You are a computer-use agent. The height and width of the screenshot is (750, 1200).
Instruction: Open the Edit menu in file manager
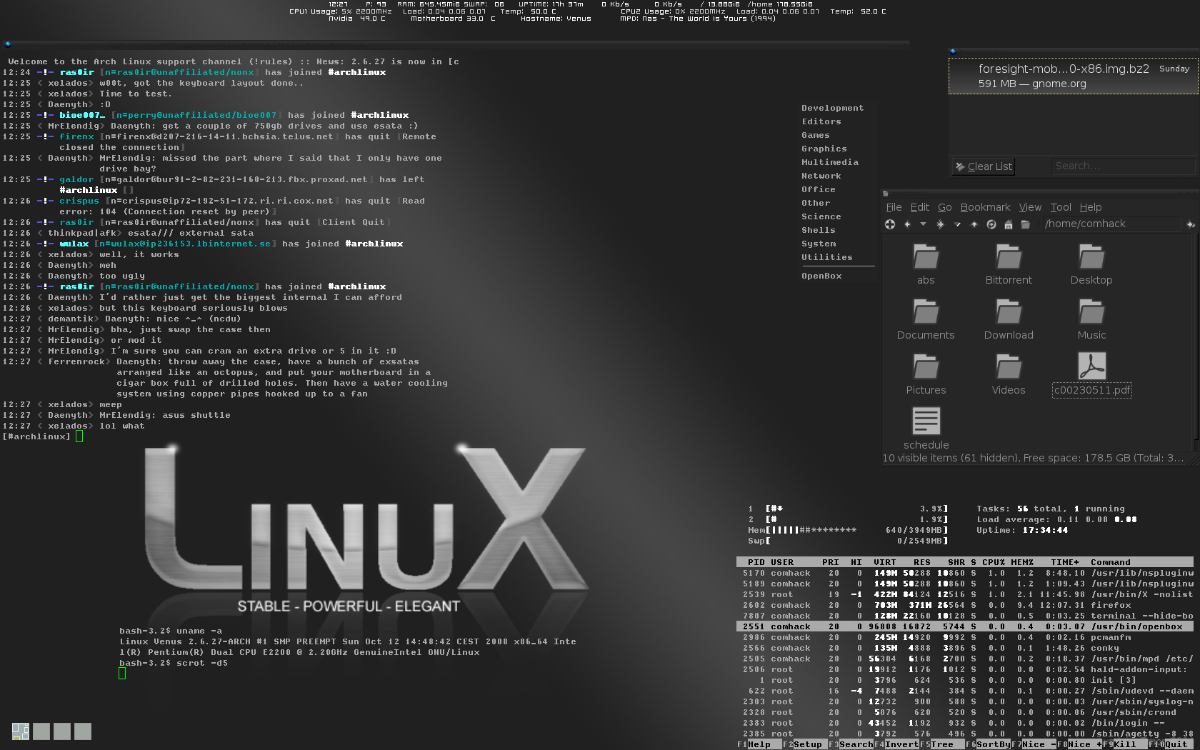pyautogui.click(x=920, y=207)
